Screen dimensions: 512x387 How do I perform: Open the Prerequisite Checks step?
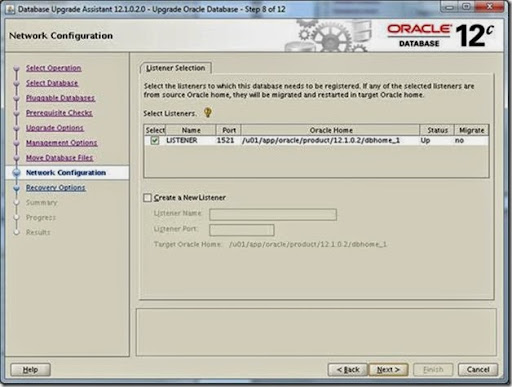(x=59, y=113)
